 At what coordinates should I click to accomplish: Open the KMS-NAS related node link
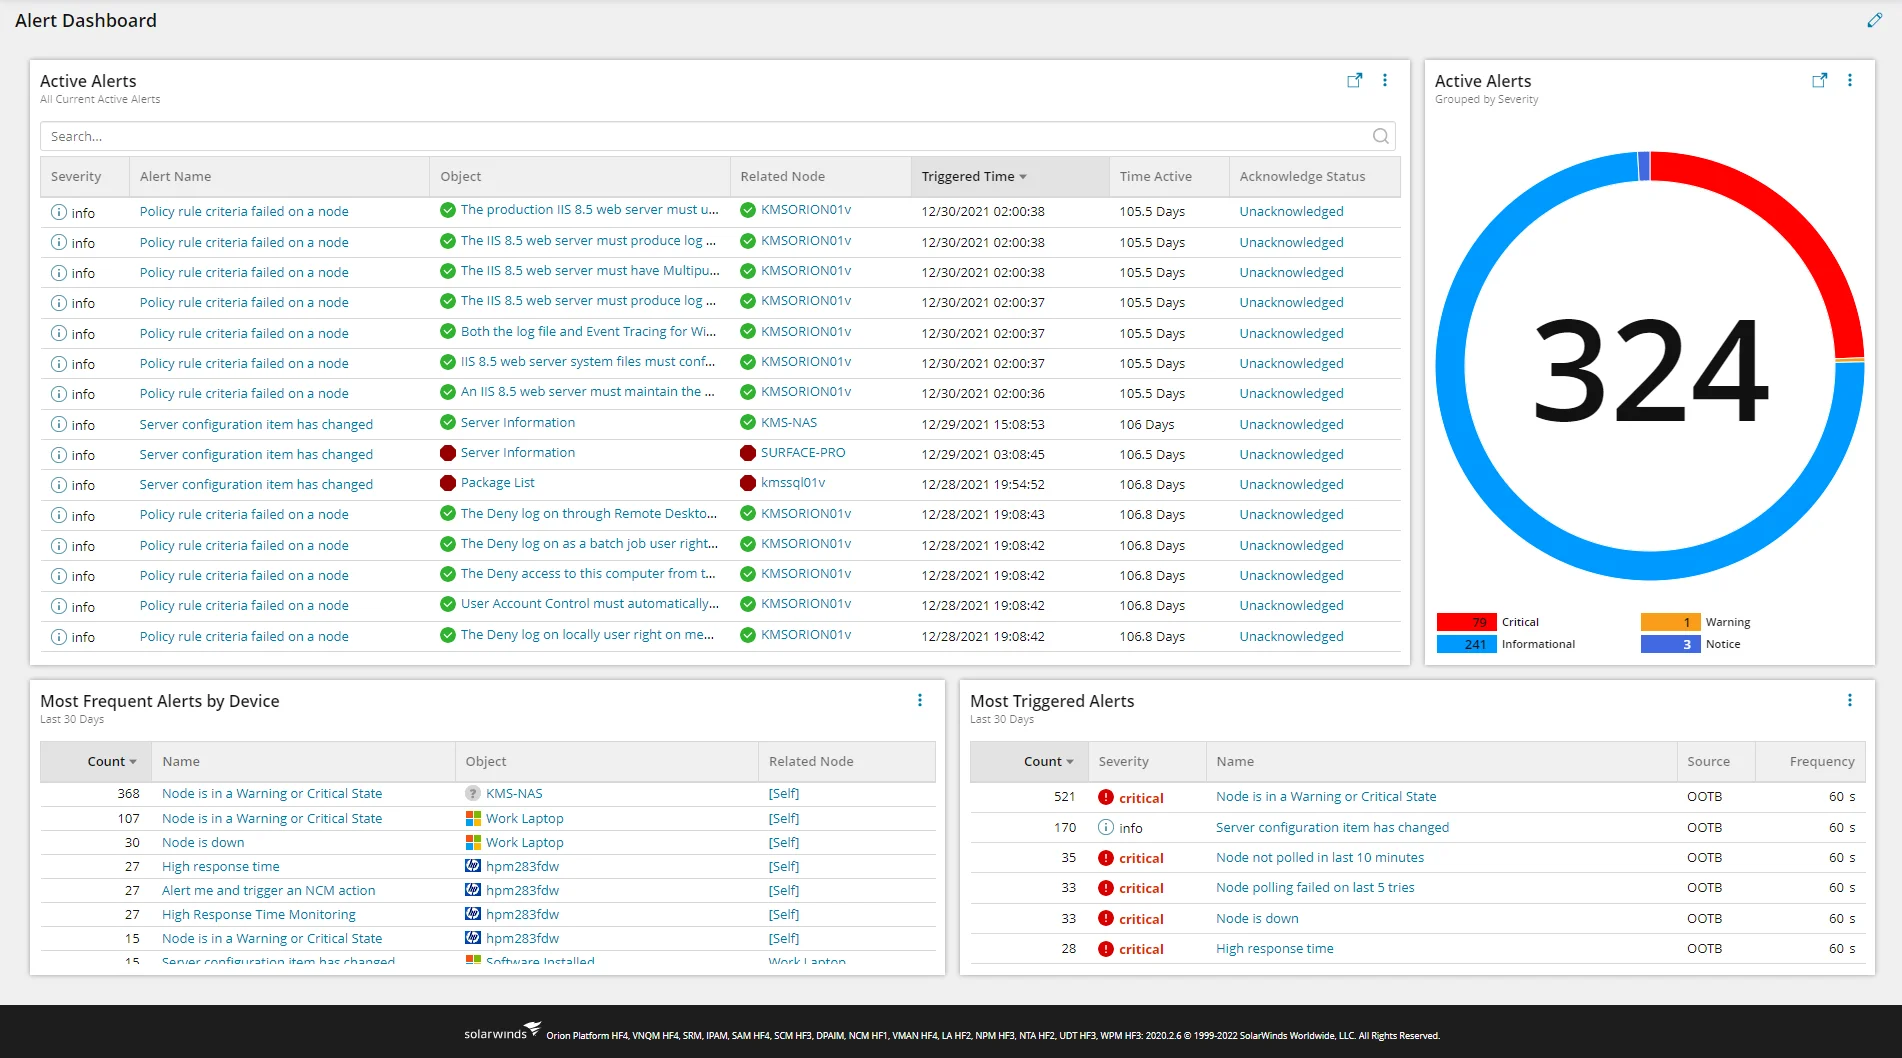(x=788, y=423)
